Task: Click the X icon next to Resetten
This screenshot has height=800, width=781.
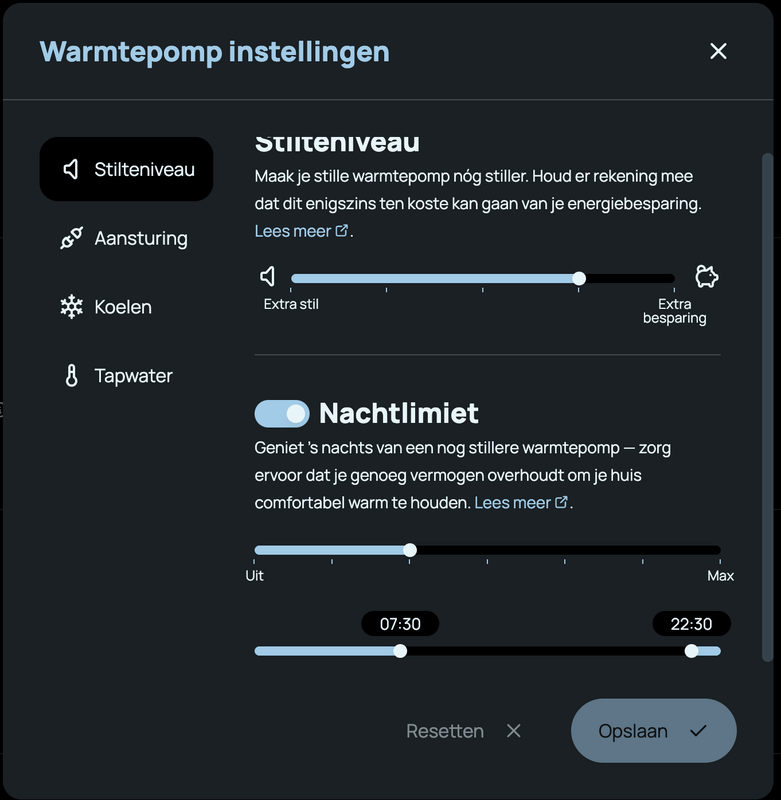Action: pyautogui.click(x=514, y=731)
